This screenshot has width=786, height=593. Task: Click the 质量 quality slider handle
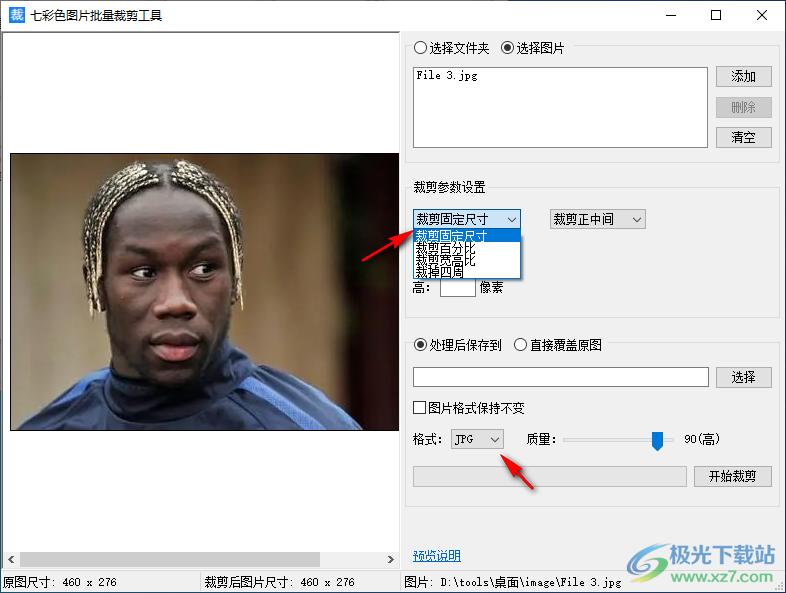coord(657,440)
